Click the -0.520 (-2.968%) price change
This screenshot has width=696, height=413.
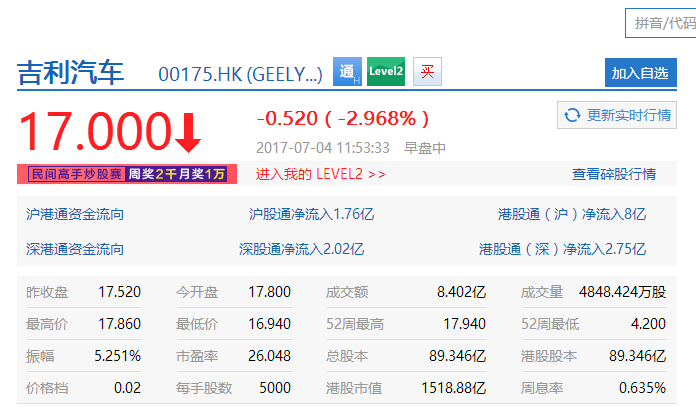[343, 118]
